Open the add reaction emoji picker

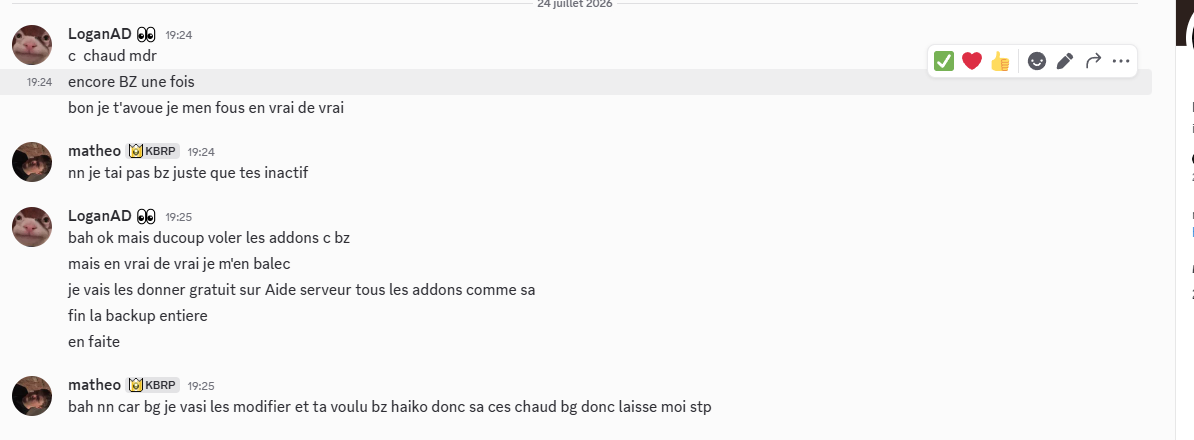pos(1036,62)
